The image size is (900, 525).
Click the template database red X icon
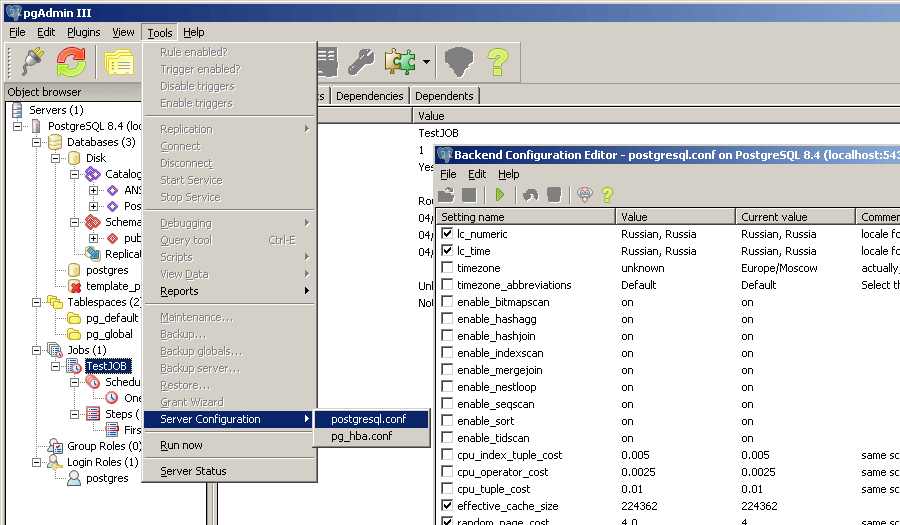74,286
